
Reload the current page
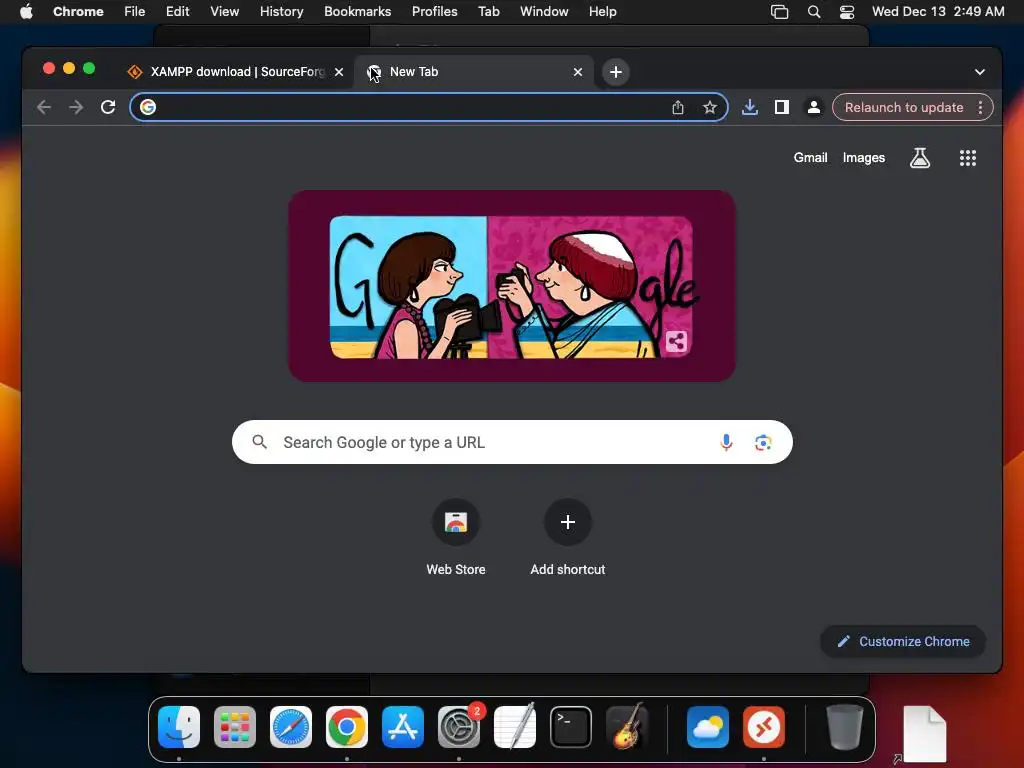tap(108, 107)
